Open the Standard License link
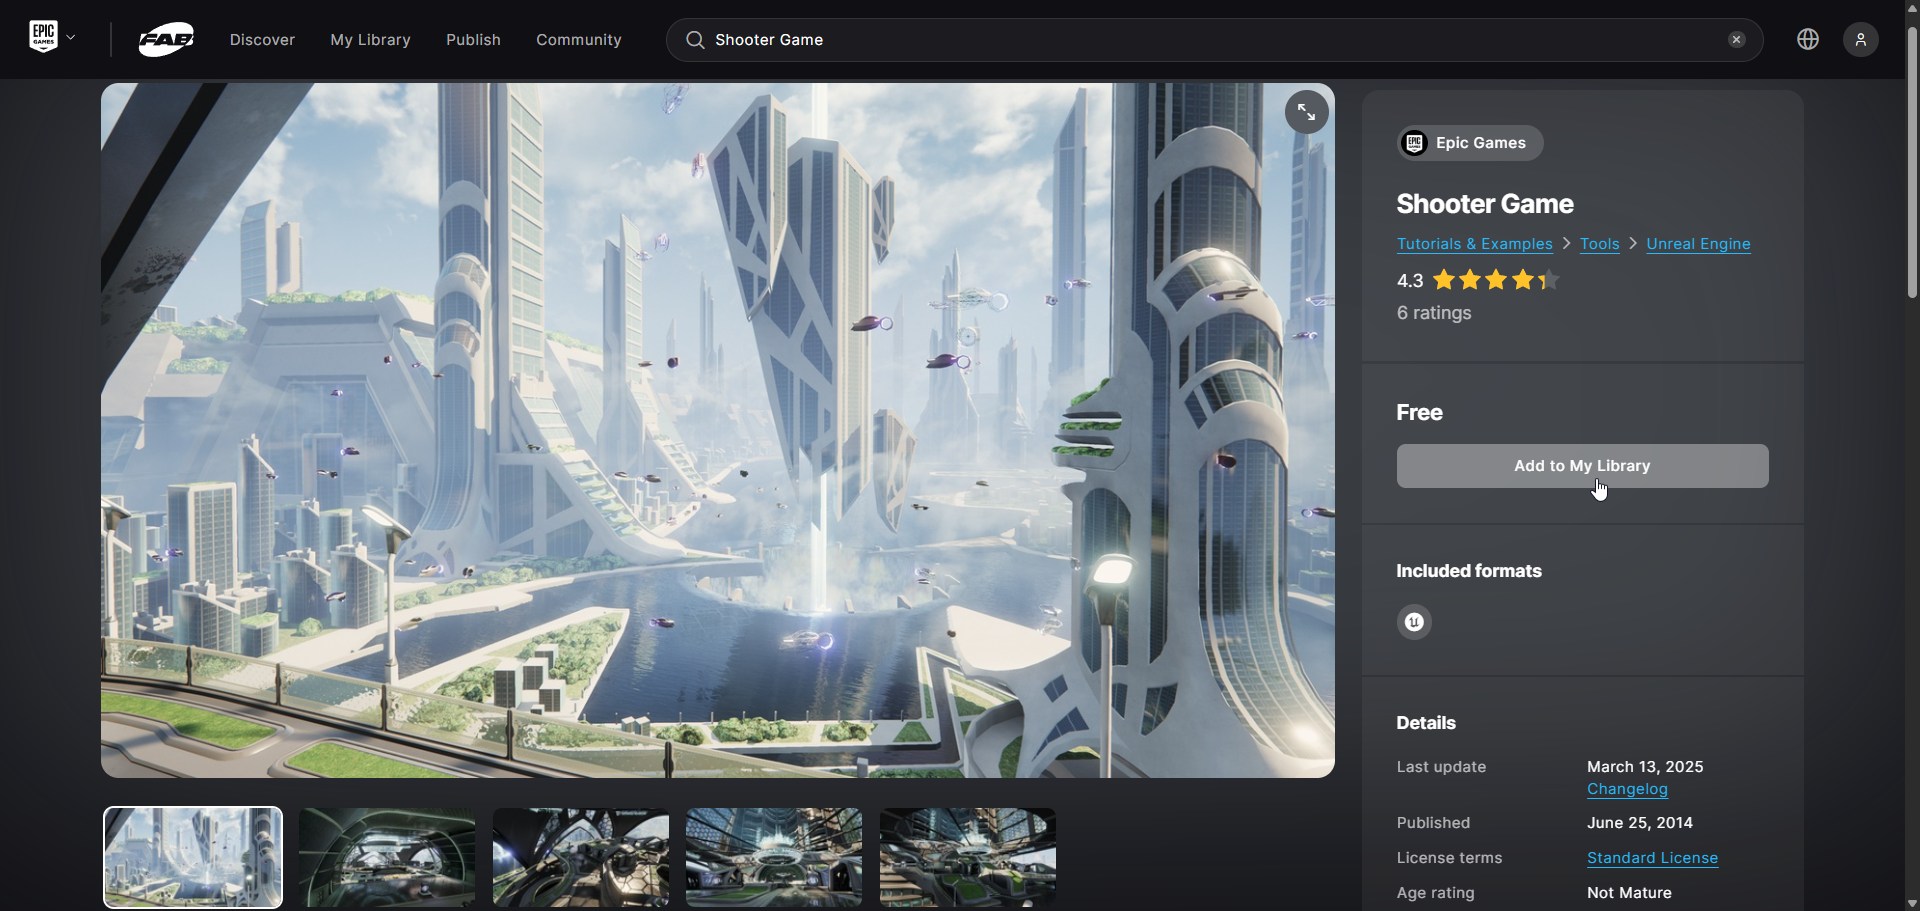 click(x=1652, y=858)
